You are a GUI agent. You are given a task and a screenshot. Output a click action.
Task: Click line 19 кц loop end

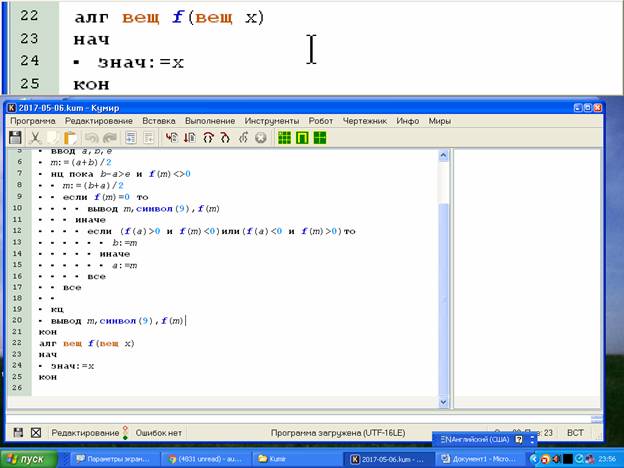[x=57, y=309]
